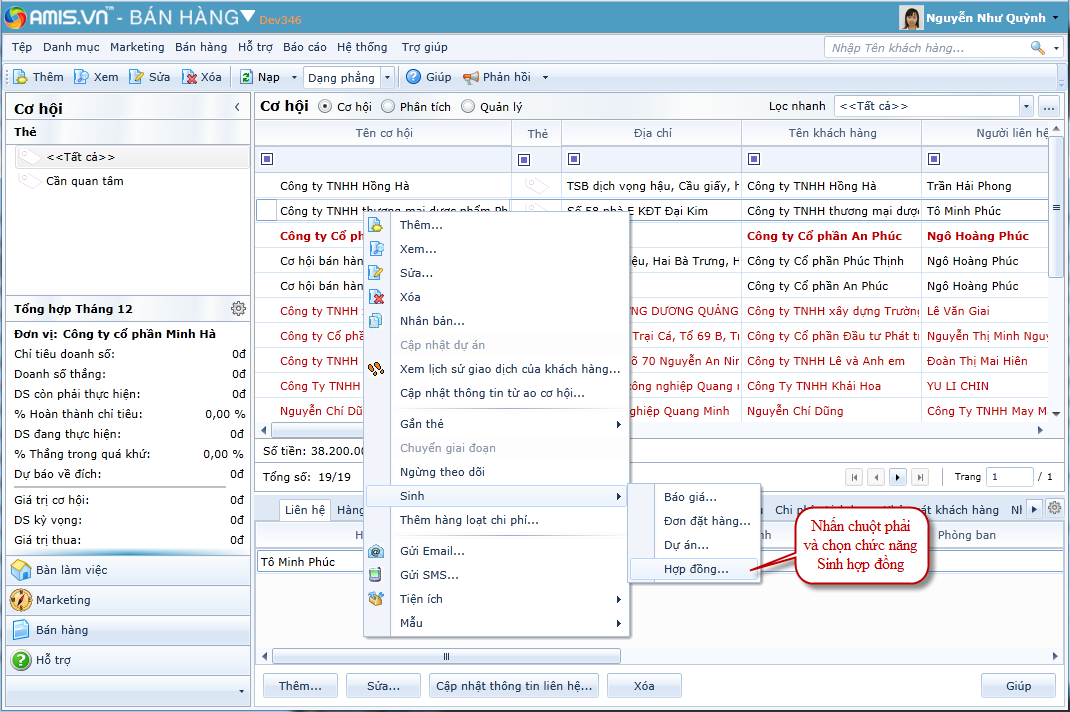Go to next page arrow in pager
Screen dimensions: 1070x712
(898, 477)
